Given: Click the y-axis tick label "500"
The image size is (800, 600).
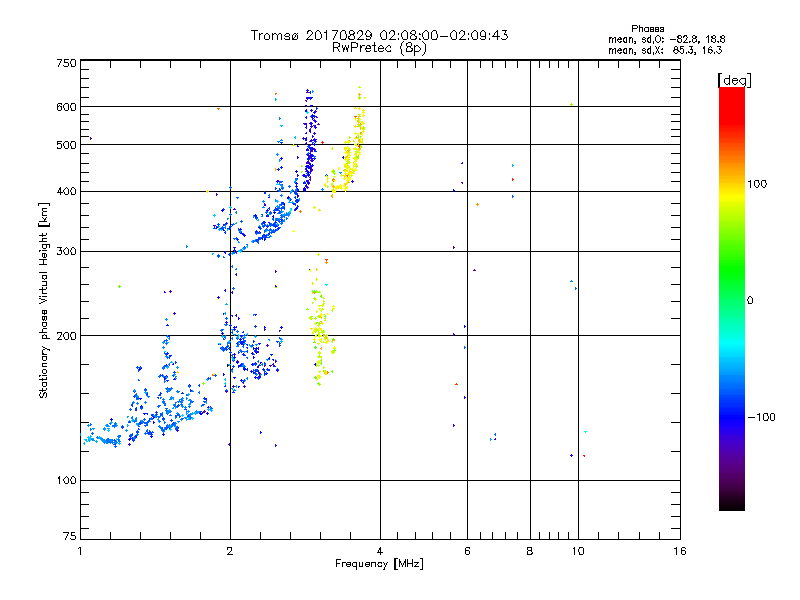Looking at the screenshot, I should click(x=67, y=145).
